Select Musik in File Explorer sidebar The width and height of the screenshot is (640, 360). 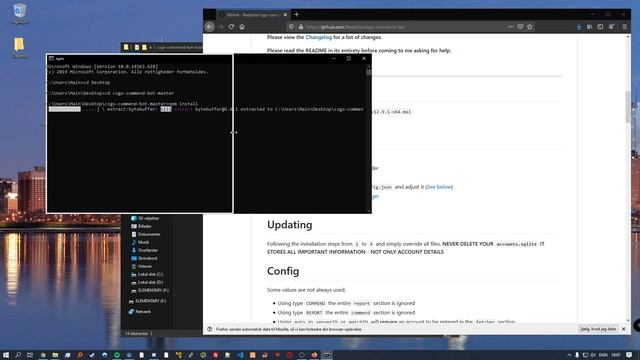(140, 242)
